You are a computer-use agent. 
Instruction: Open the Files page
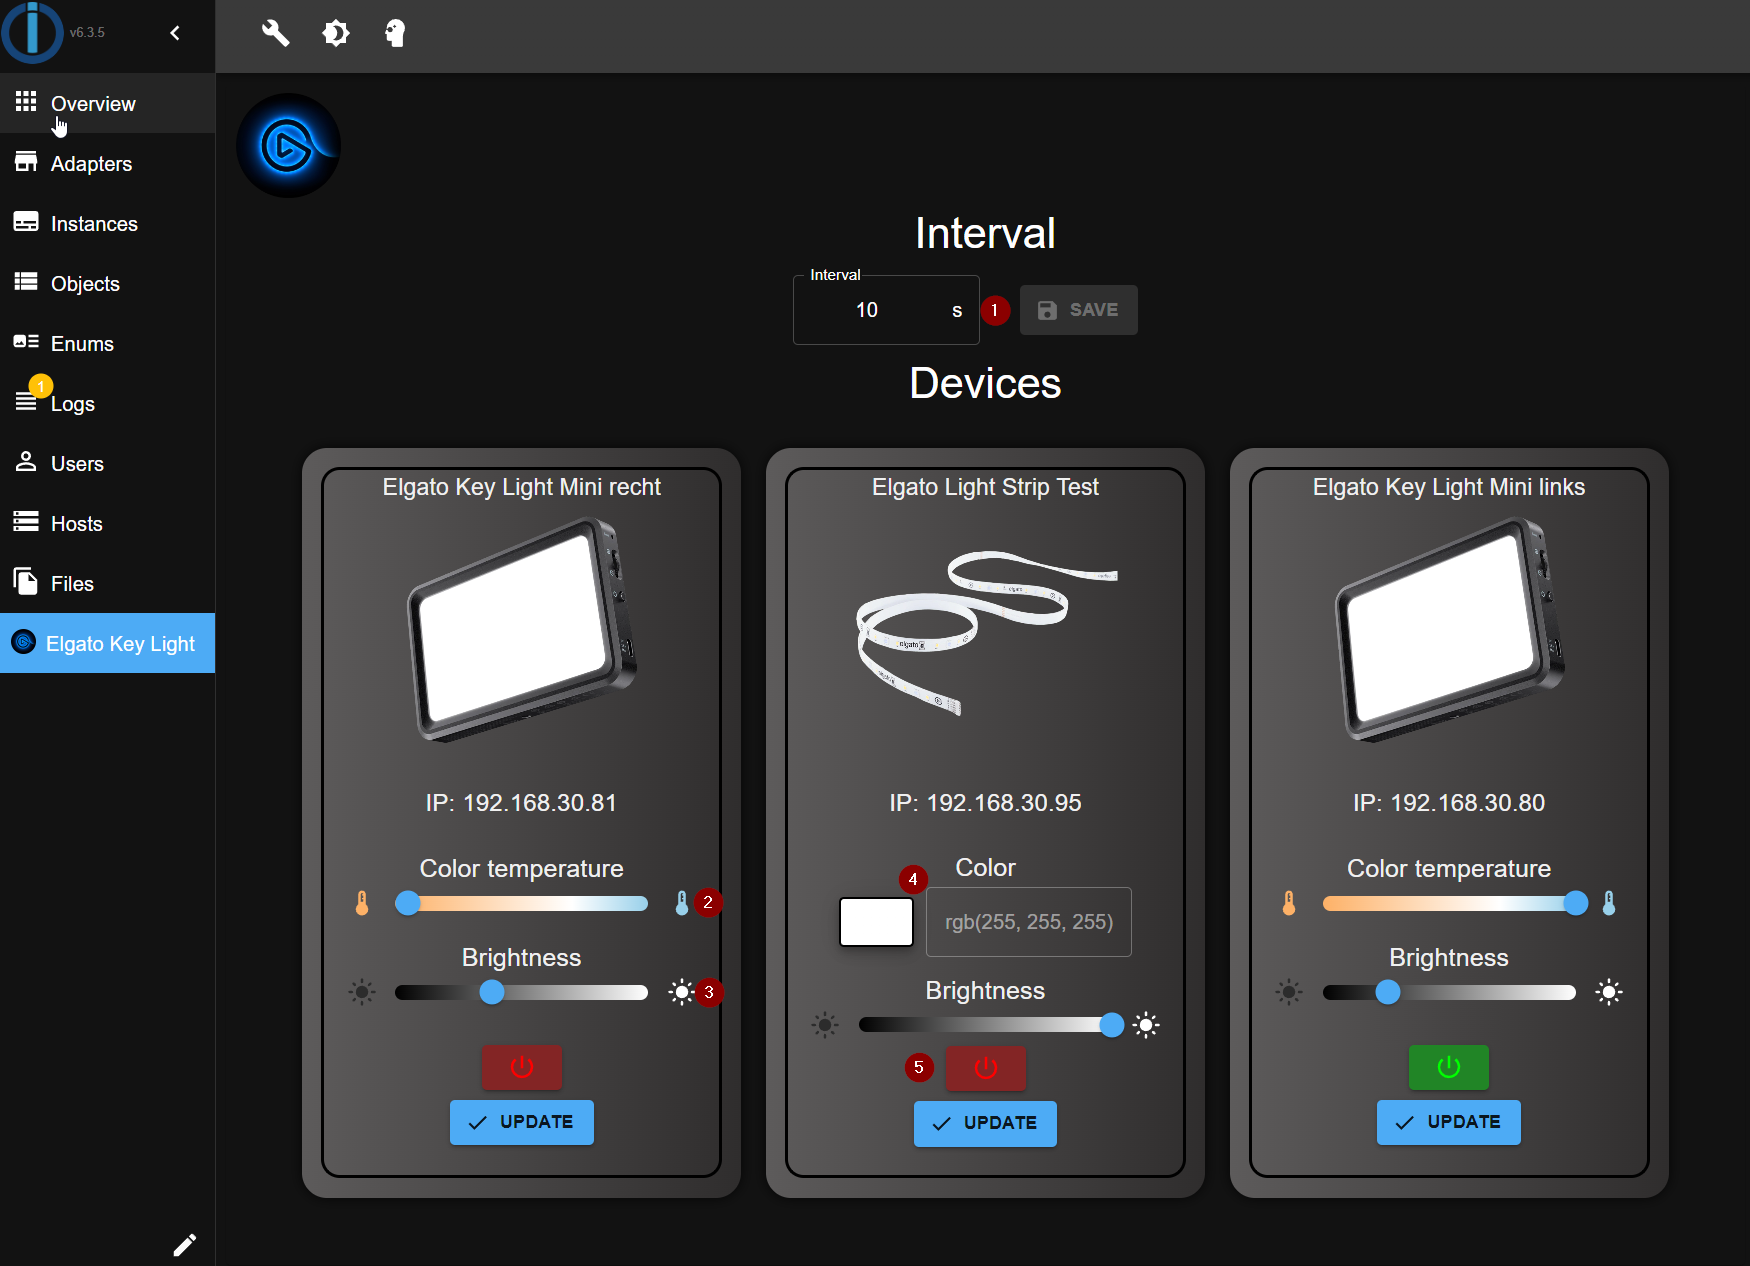(107, 583)
